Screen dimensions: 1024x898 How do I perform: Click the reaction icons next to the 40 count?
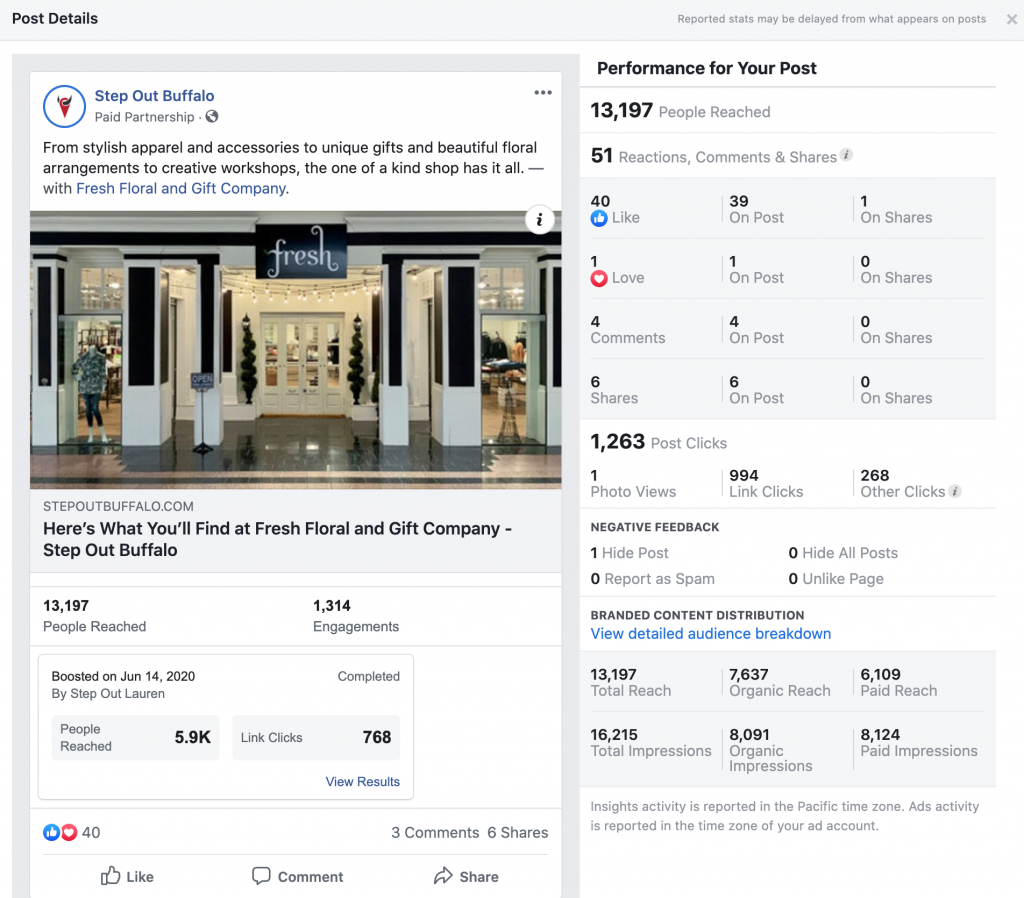pos(60,832)
